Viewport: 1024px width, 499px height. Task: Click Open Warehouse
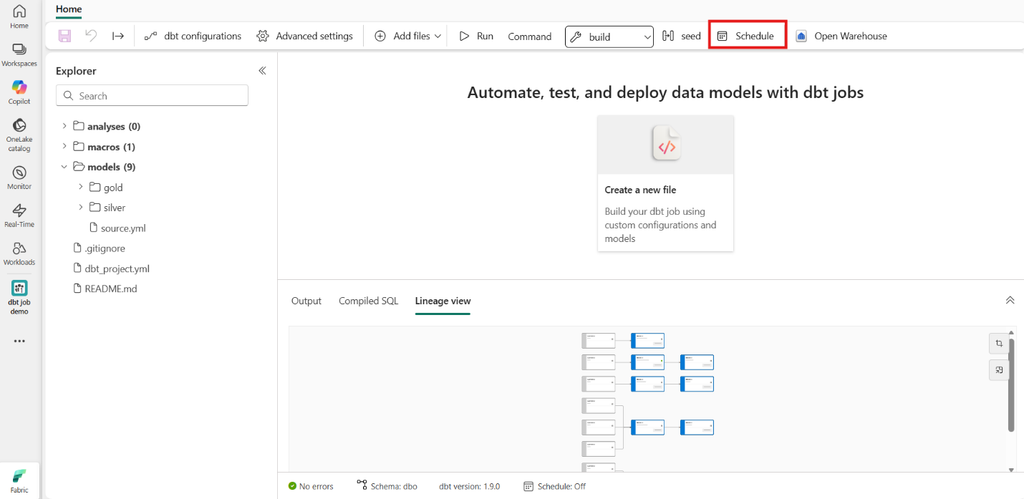point(841,36)
